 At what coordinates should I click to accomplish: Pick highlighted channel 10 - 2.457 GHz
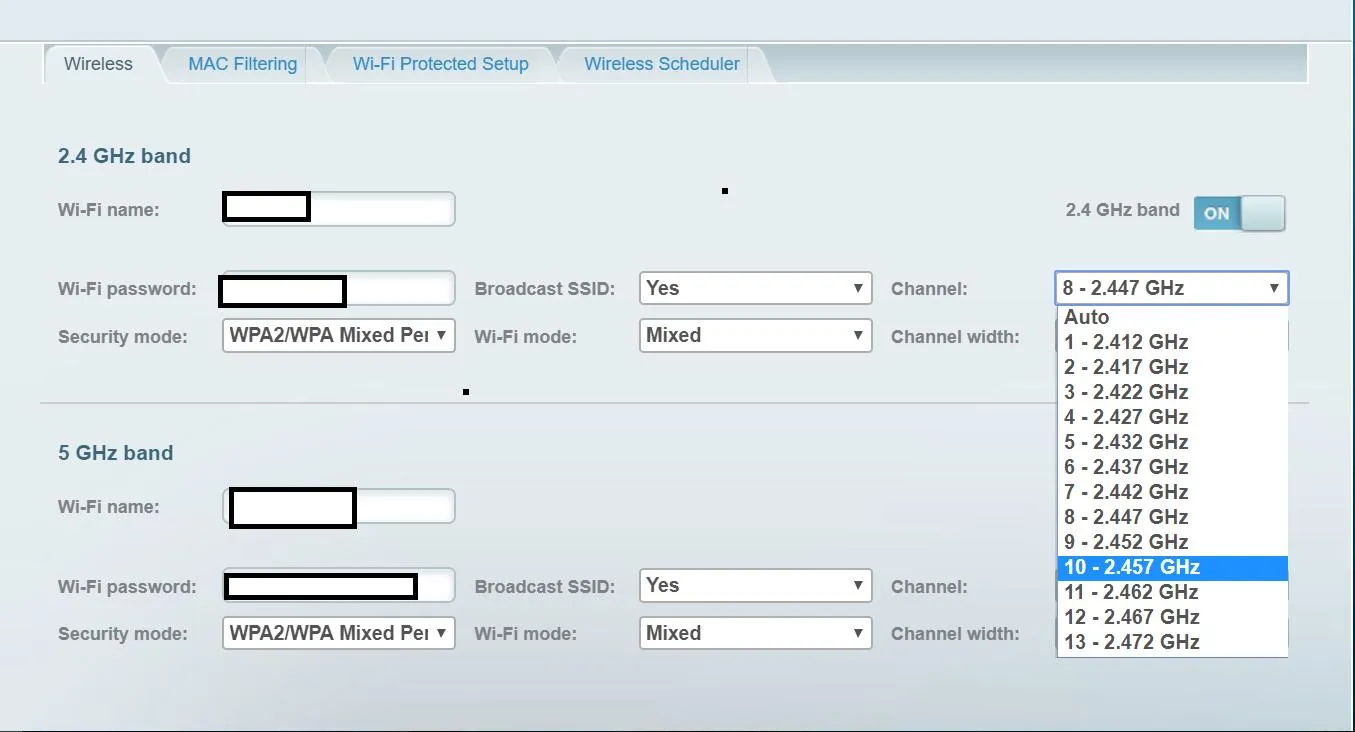(x=1172, y=567)
